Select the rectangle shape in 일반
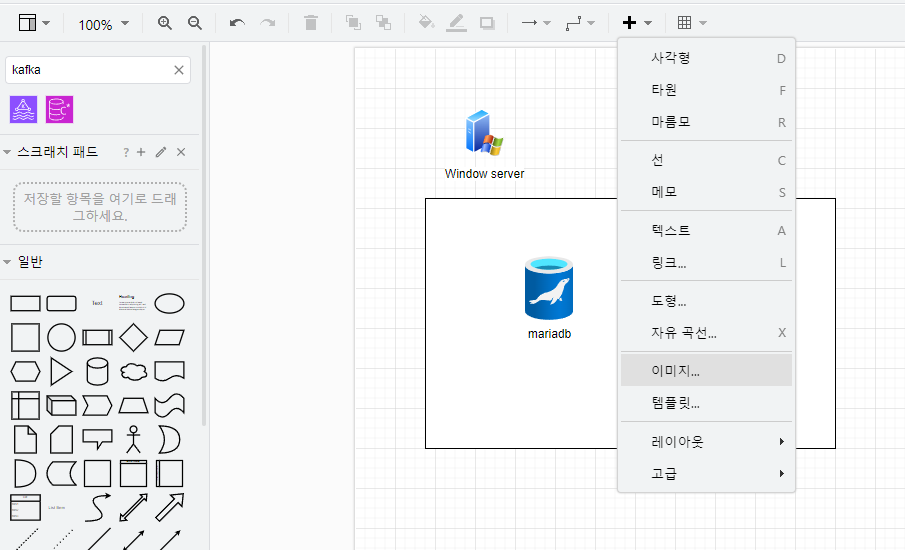Viewport: 905px width, 550px height. pyautogui.click(x=25, y=304)
